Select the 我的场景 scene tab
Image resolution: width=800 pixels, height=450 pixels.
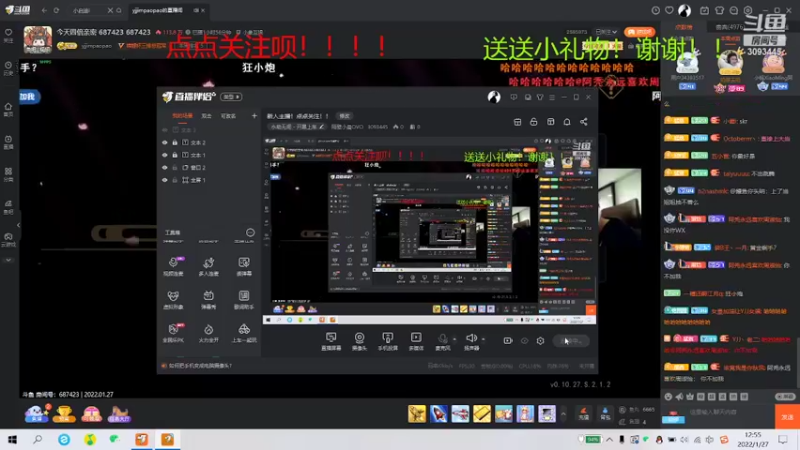pyautogui.click(x=182, y=116)
